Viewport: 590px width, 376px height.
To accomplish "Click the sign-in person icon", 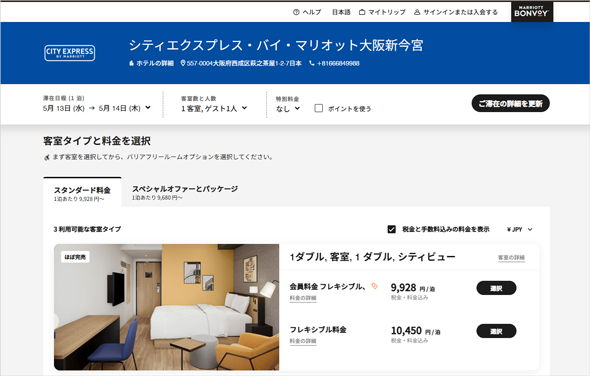I will click(417, 12).
